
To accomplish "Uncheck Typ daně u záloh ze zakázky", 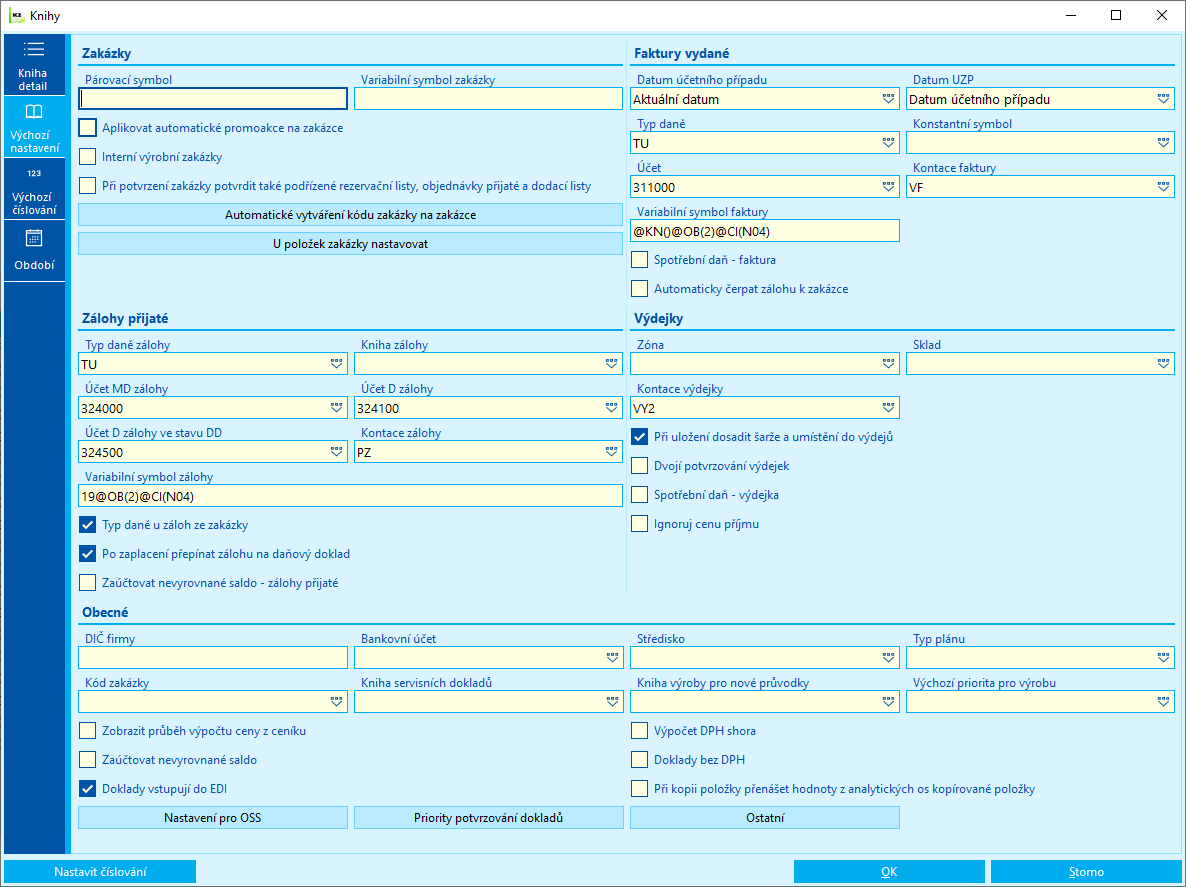I will (88, 524).
